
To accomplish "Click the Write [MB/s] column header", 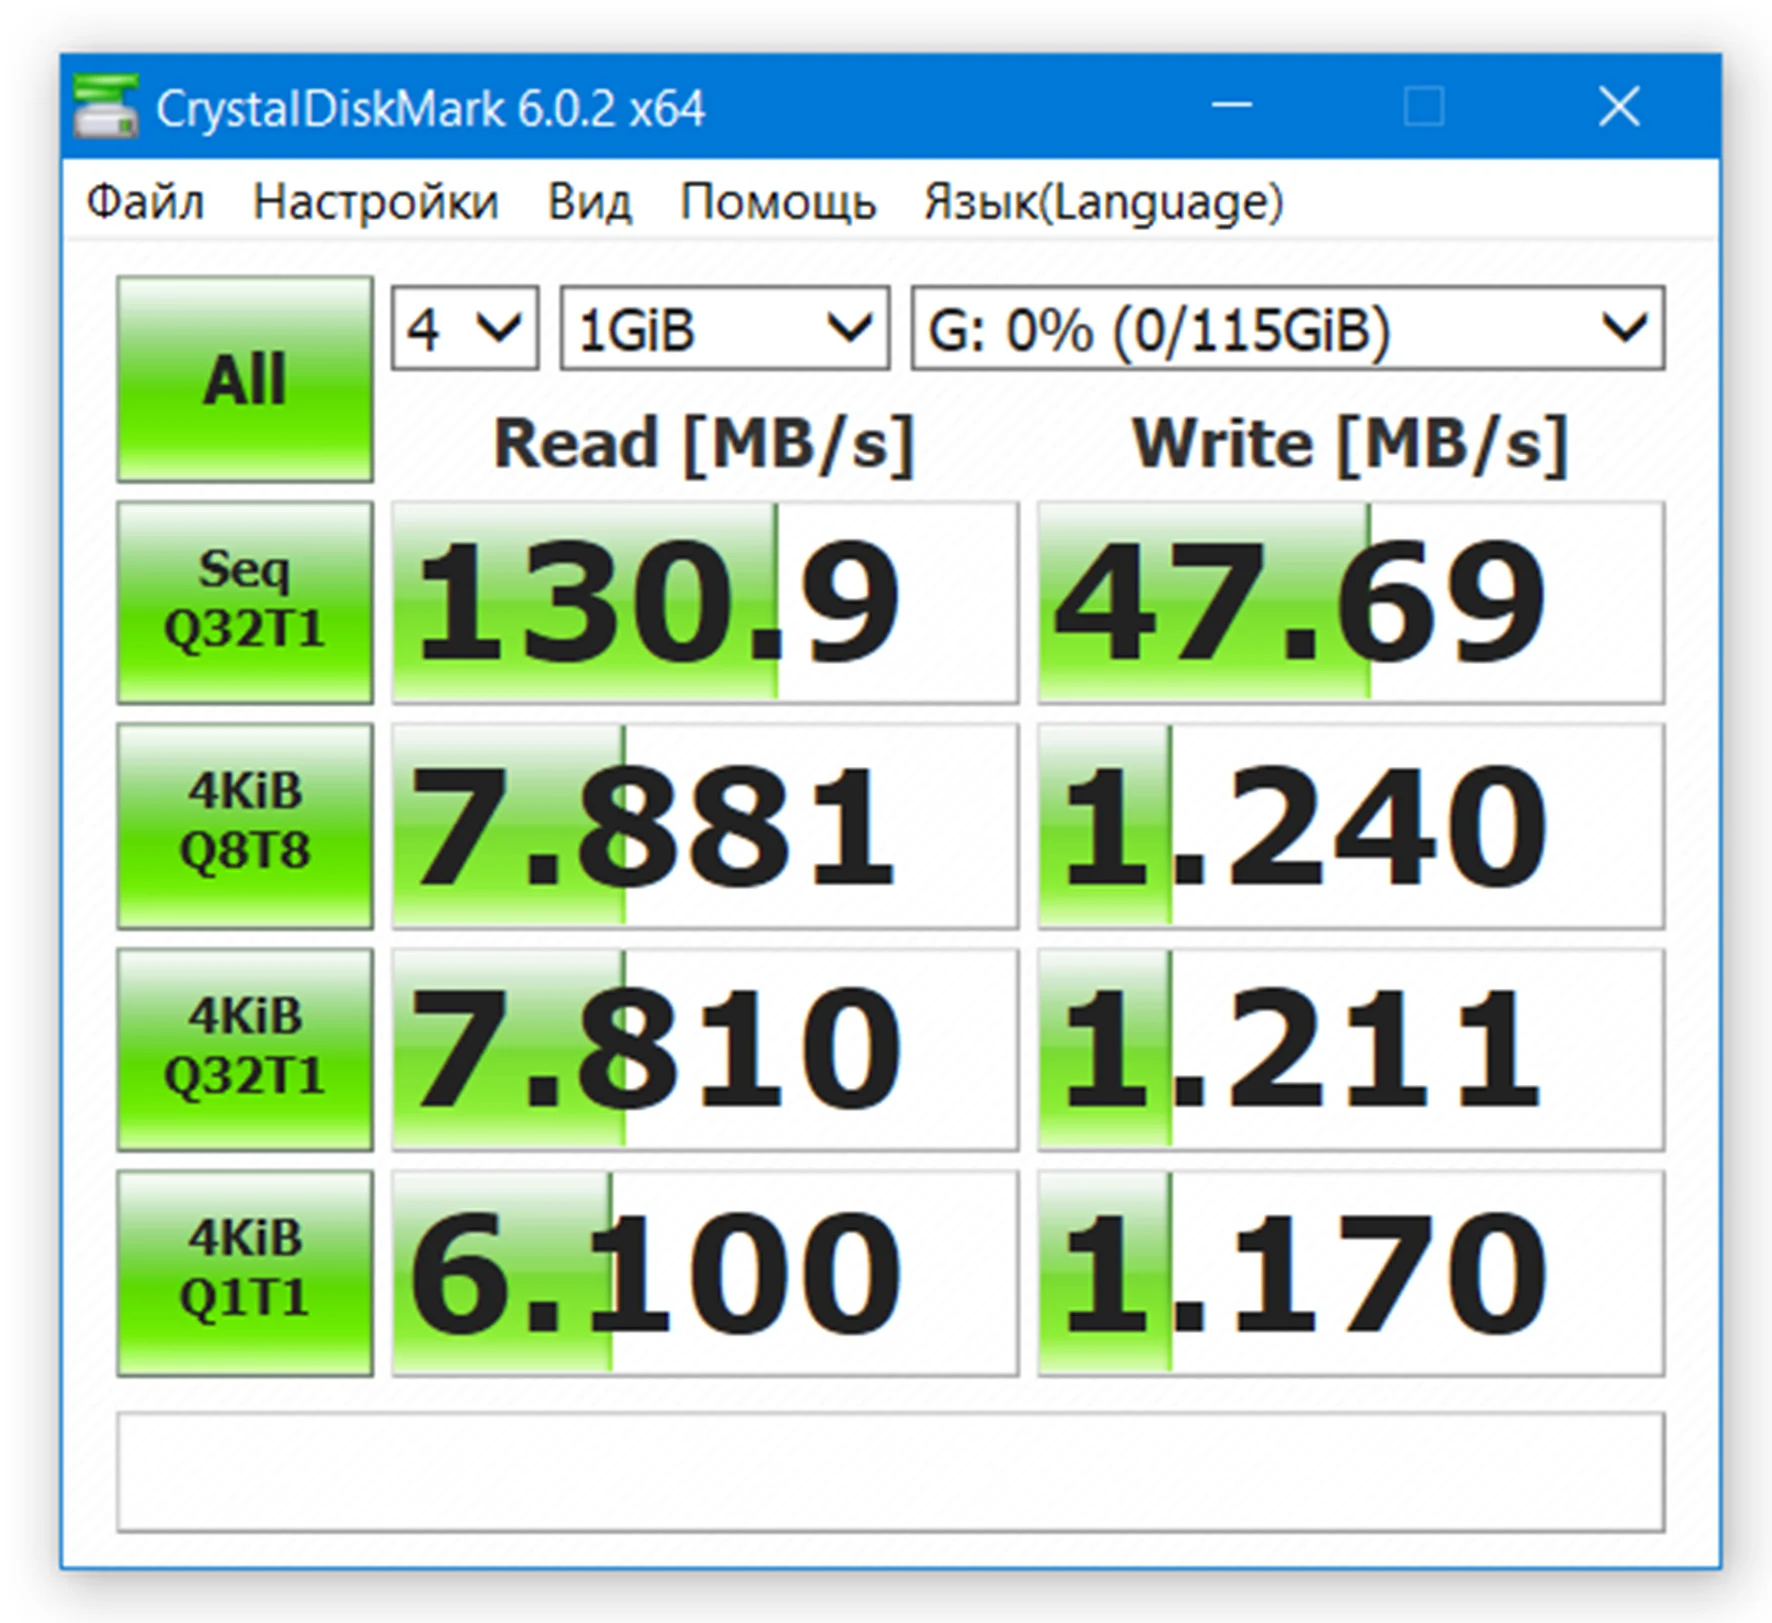I will (1350, 444).
